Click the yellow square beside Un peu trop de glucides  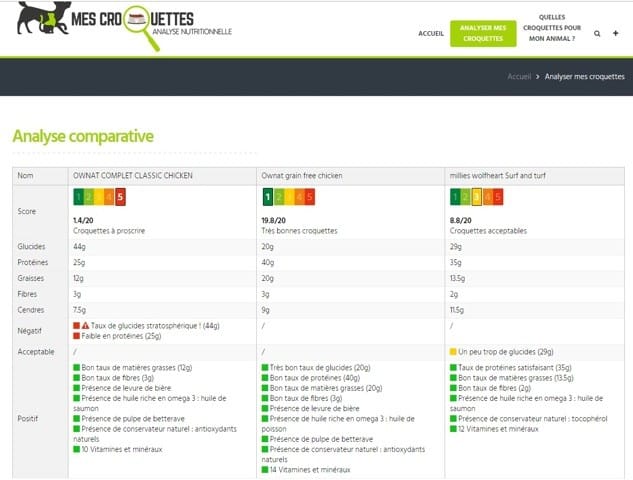tap(454, 352)
